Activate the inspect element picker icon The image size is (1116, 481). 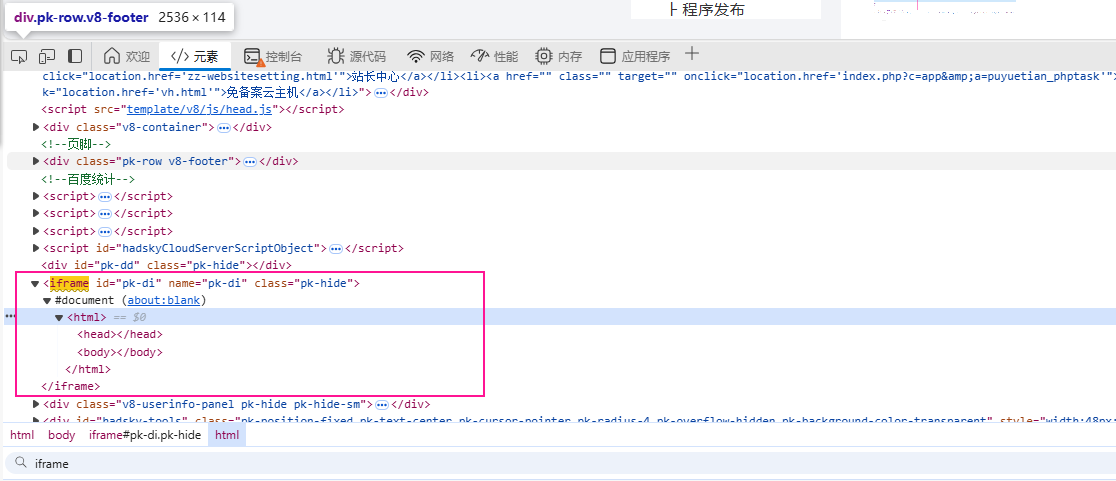[x=21, y=56]
